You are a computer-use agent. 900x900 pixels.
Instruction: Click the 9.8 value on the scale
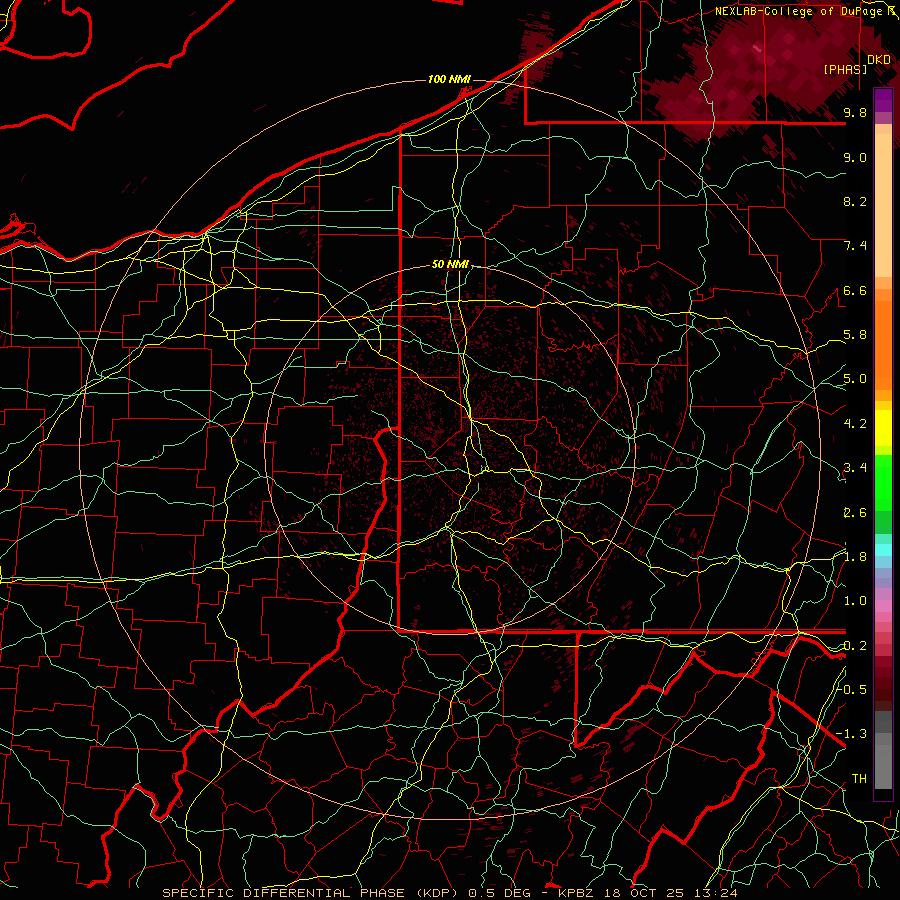pos(855,112)
